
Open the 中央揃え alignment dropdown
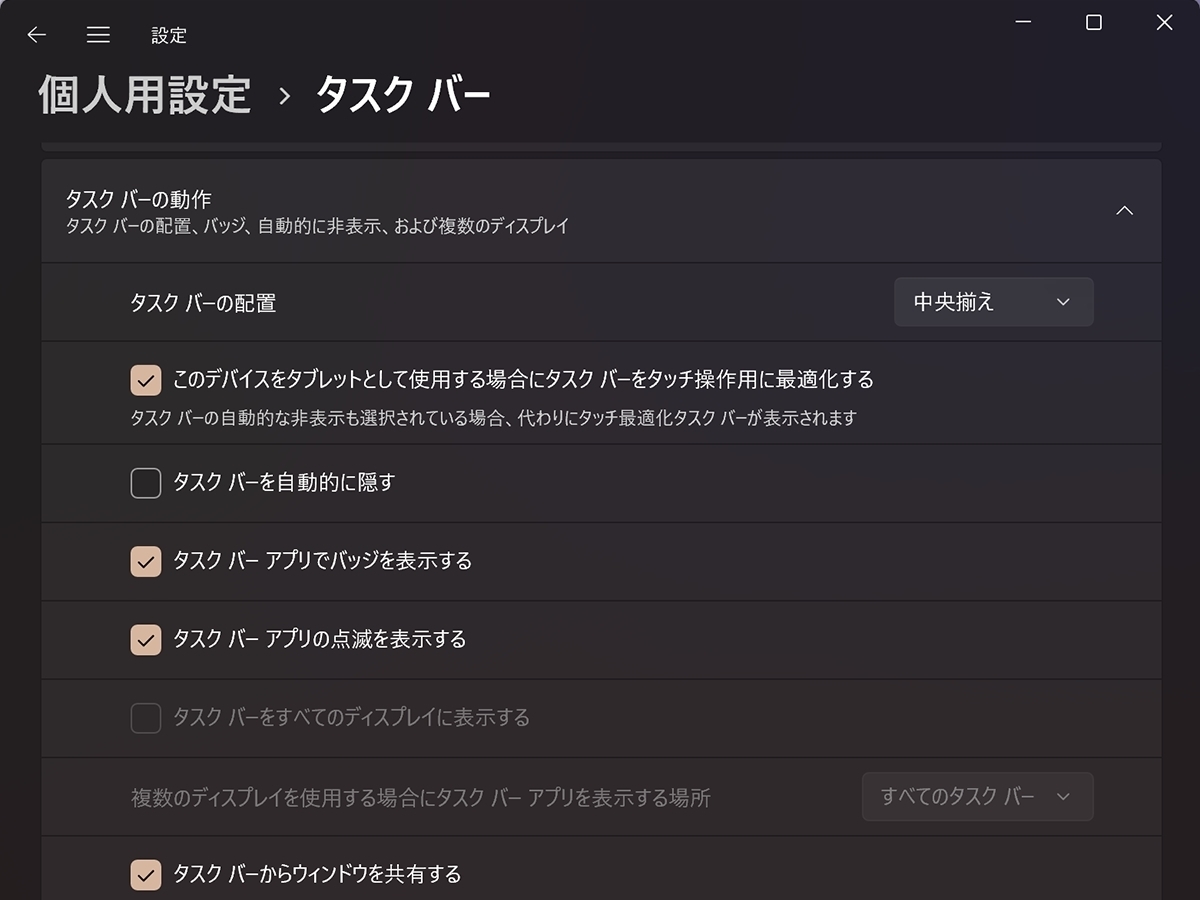coord(993,302)
